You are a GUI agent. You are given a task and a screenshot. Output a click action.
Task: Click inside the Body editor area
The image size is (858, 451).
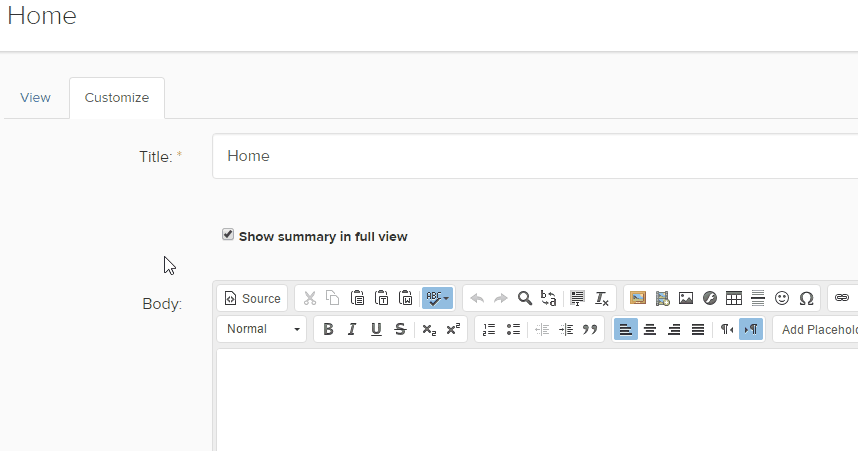click(x=537, y=400)
